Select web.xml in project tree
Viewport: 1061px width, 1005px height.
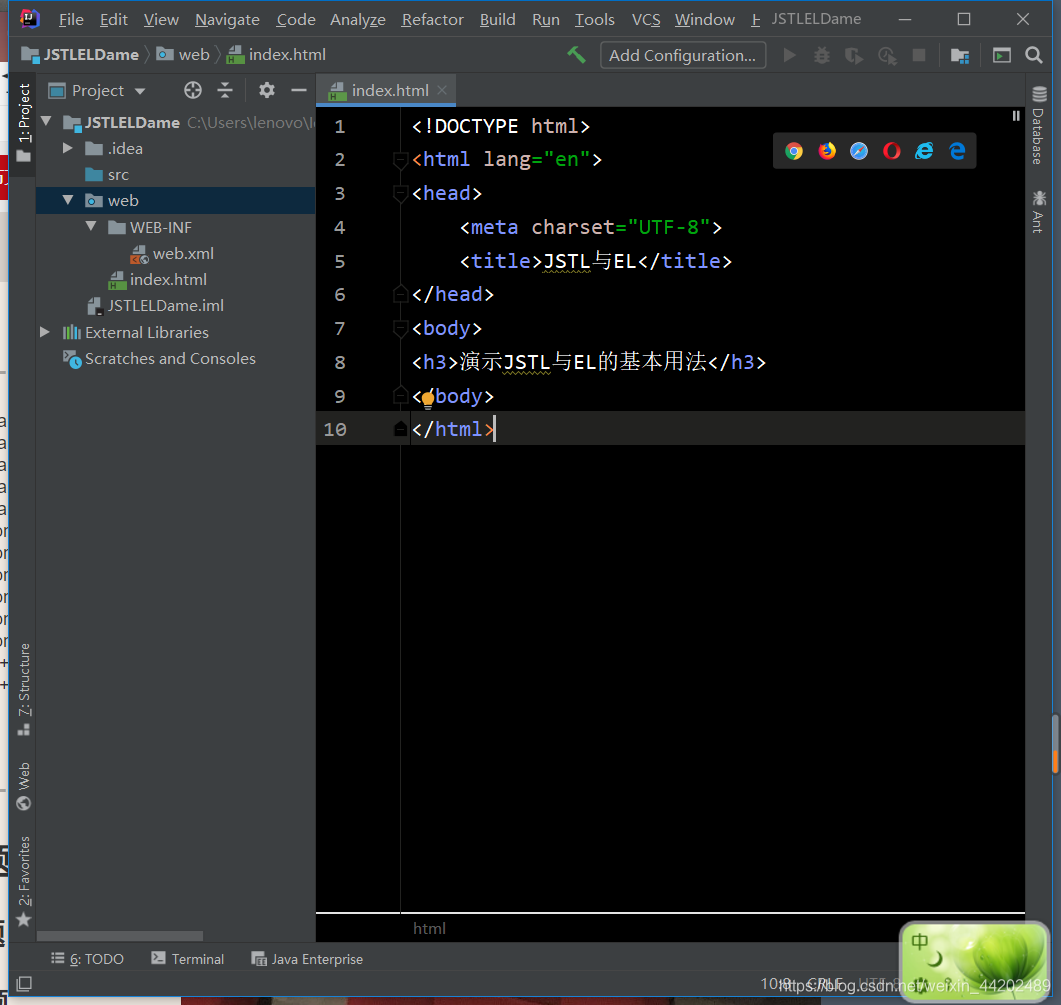pos(172,253)
